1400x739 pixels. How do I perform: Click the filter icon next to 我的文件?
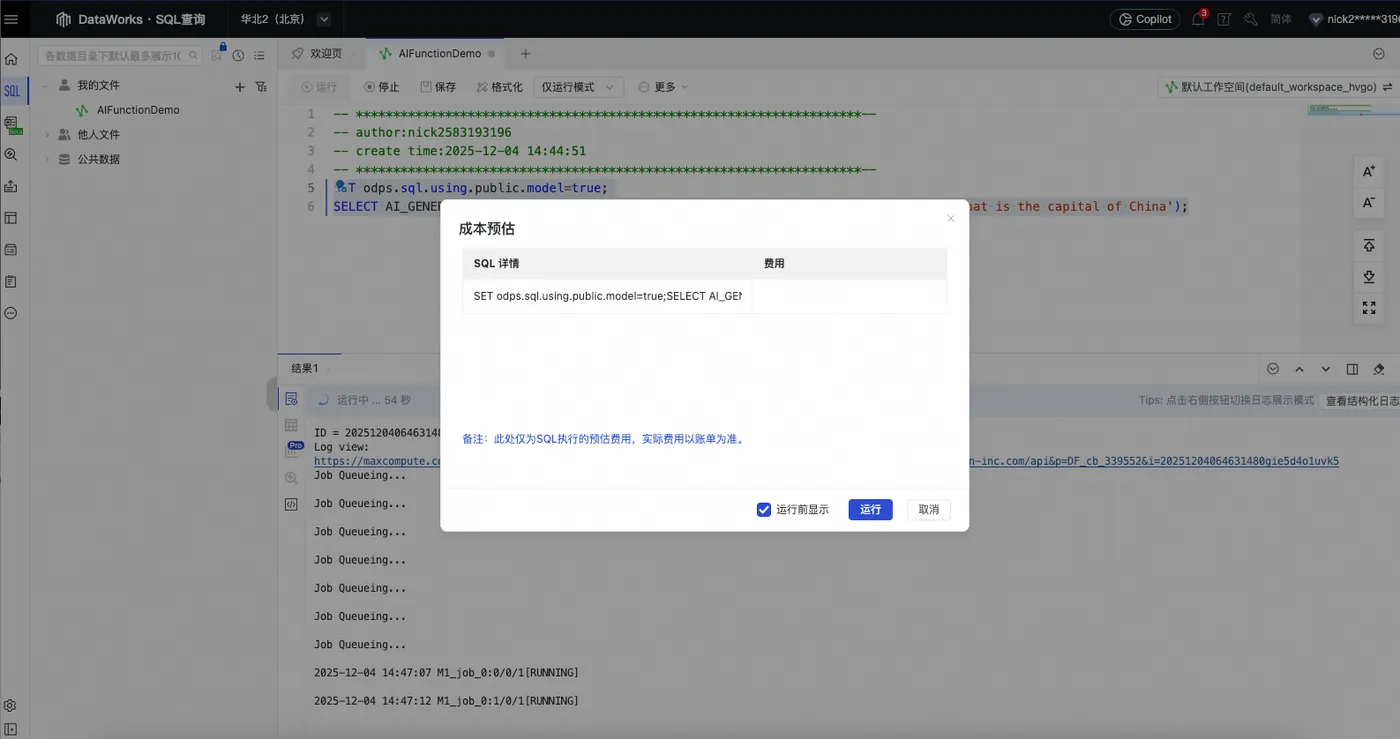tap(261, 87)
